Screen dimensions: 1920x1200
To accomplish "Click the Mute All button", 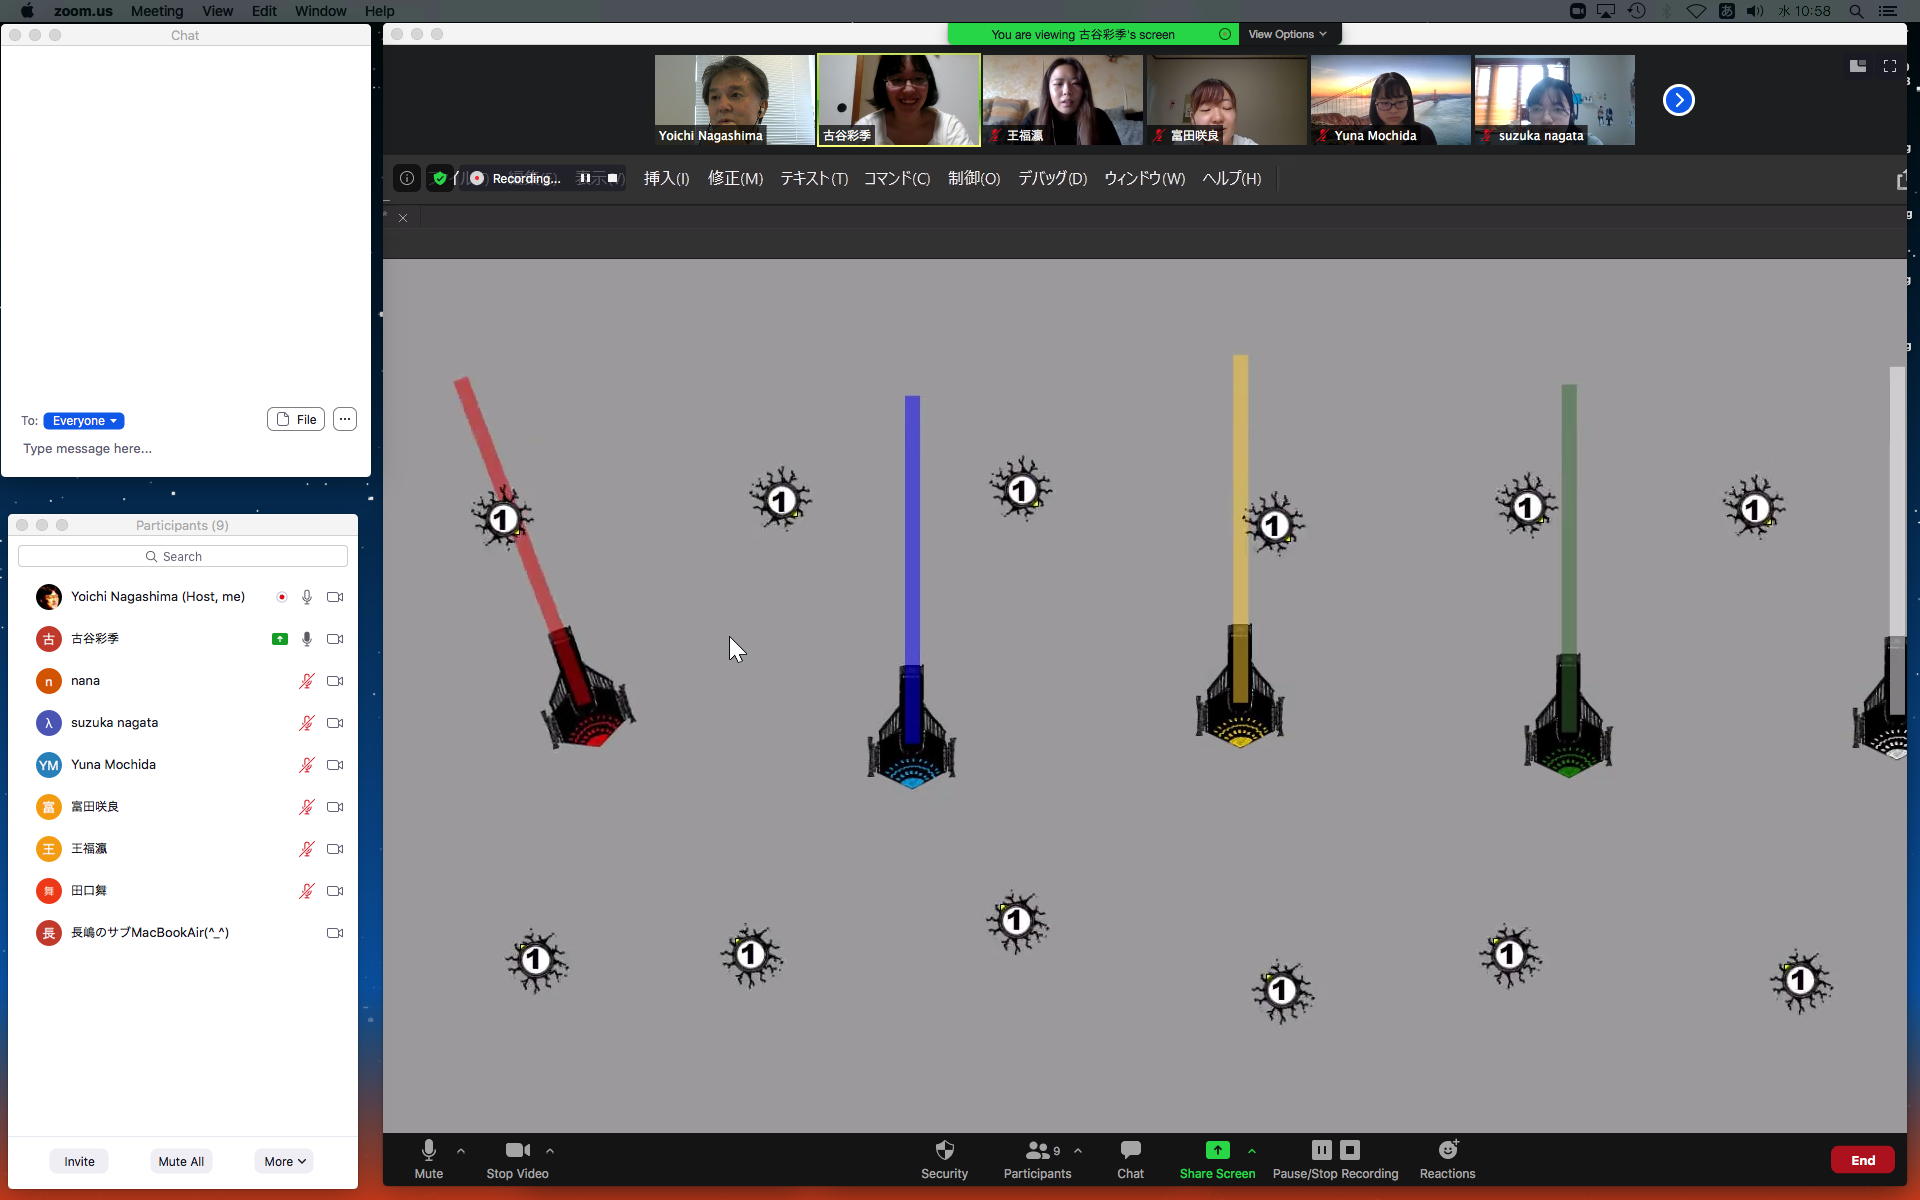I will click(x=181, y=1161).
